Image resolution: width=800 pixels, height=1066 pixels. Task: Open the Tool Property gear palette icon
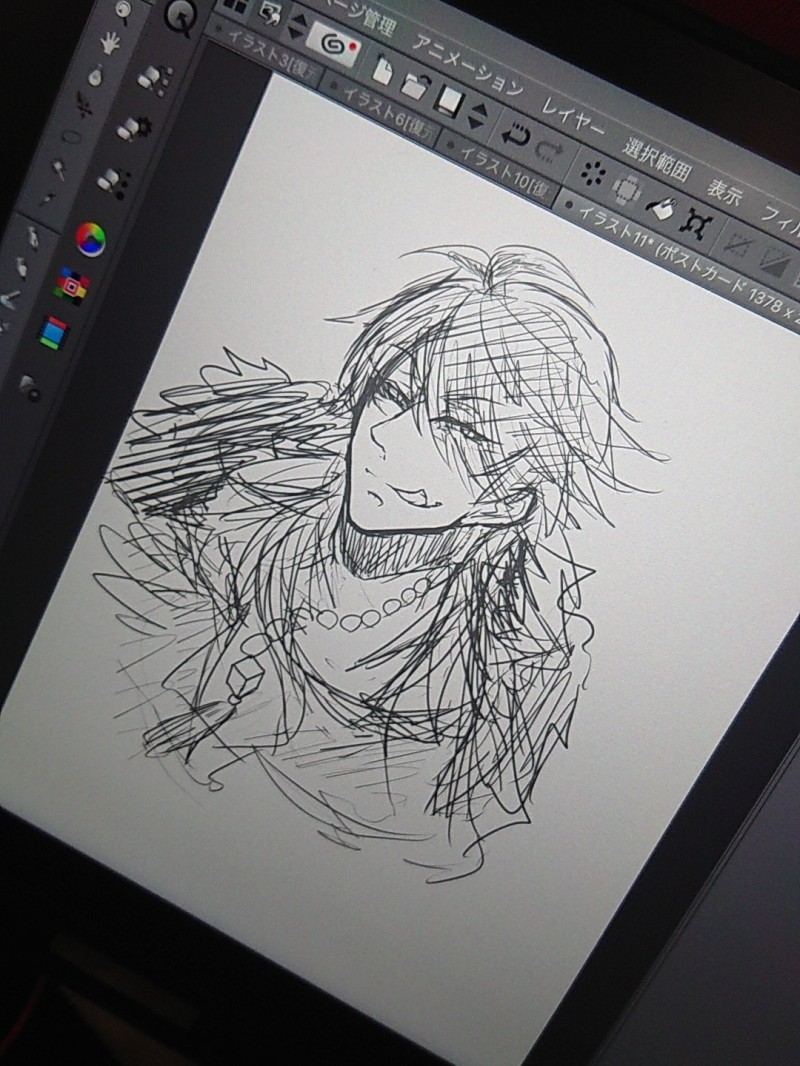pyautogui.click(x=134, y=128)
